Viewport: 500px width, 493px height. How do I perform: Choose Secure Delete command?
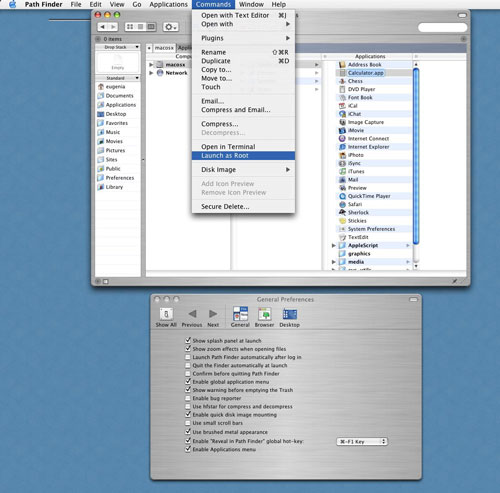tap(243, 207)
